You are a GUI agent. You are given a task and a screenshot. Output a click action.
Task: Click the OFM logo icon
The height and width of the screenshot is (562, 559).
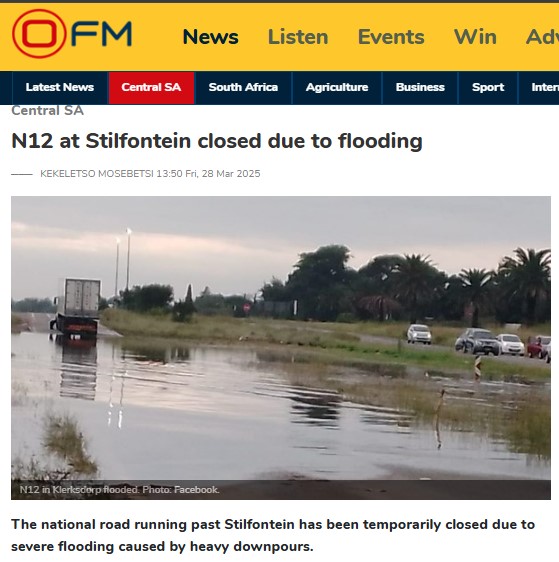tap(72, 34)
